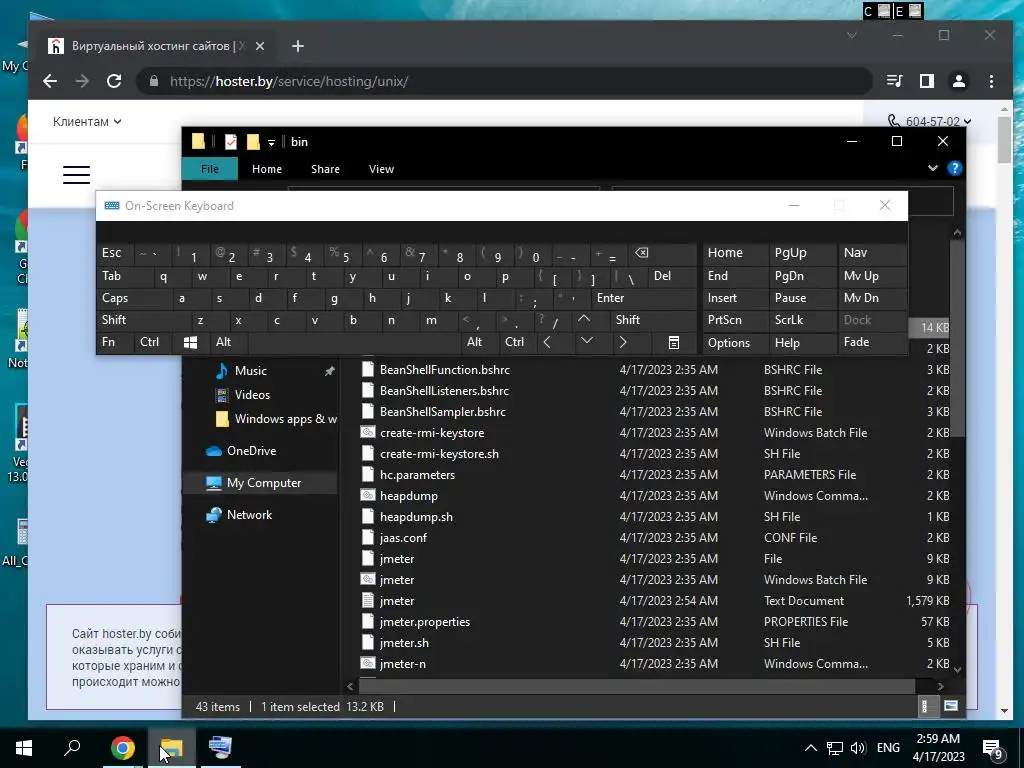Switch to details view icon in Explorer
The image size is (1024, 768).
[x=925, y=706]
